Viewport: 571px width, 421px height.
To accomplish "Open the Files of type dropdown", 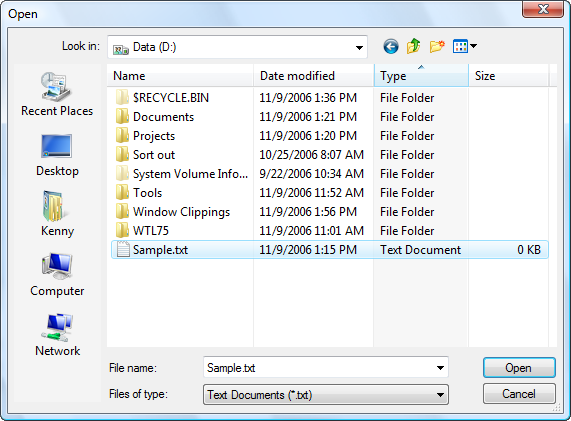I will click(326, 395).
